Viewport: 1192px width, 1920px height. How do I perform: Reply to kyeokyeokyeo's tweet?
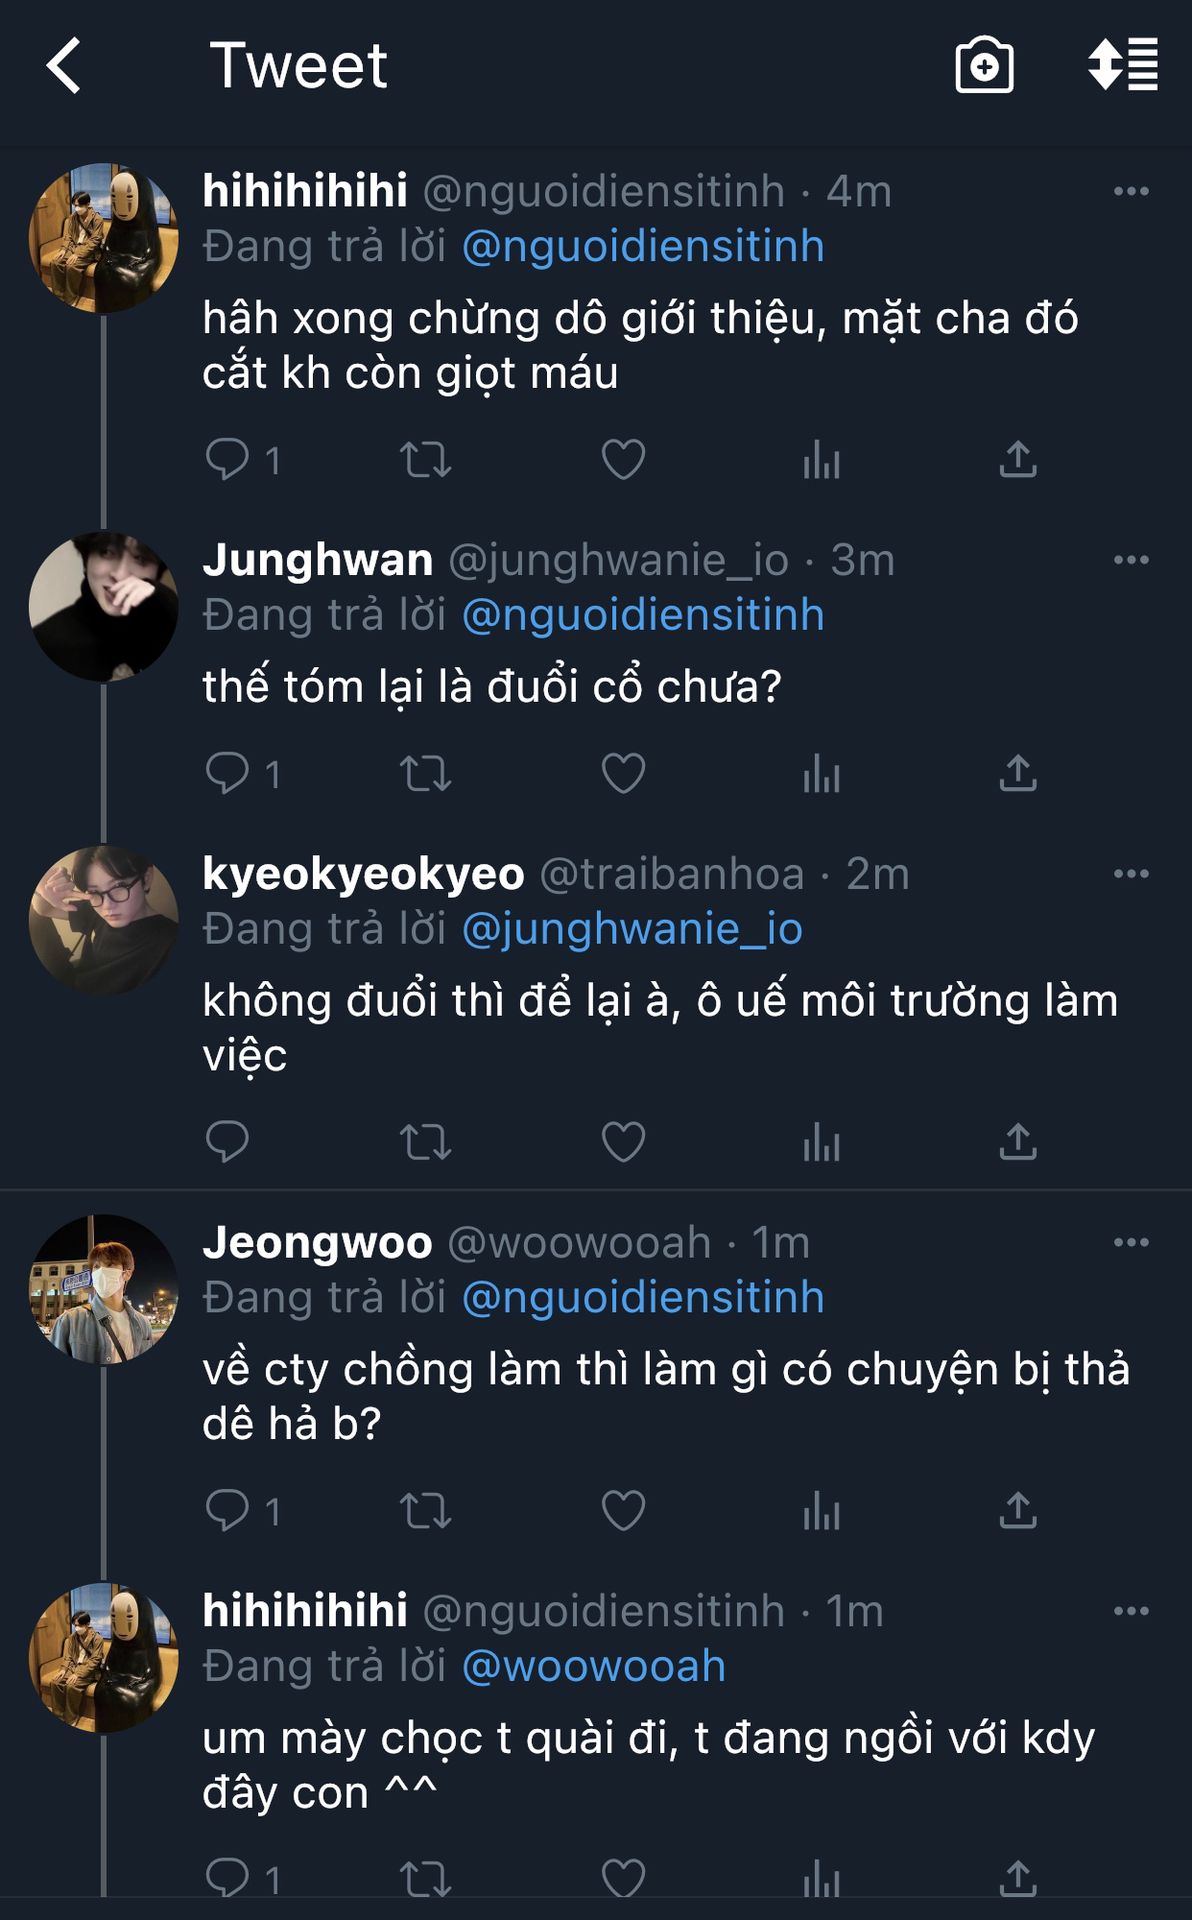point(228,1142)
